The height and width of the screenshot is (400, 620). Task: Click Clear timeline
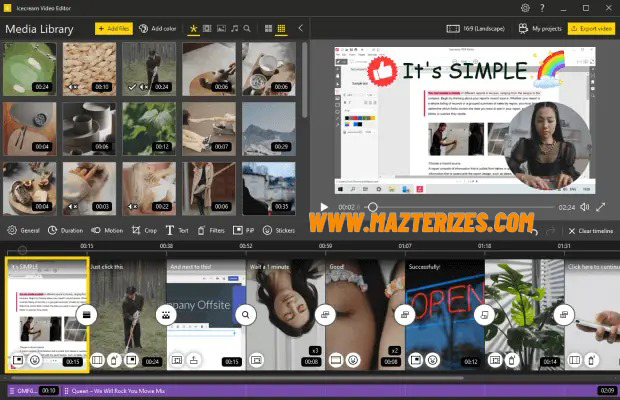tap(591, 231)
